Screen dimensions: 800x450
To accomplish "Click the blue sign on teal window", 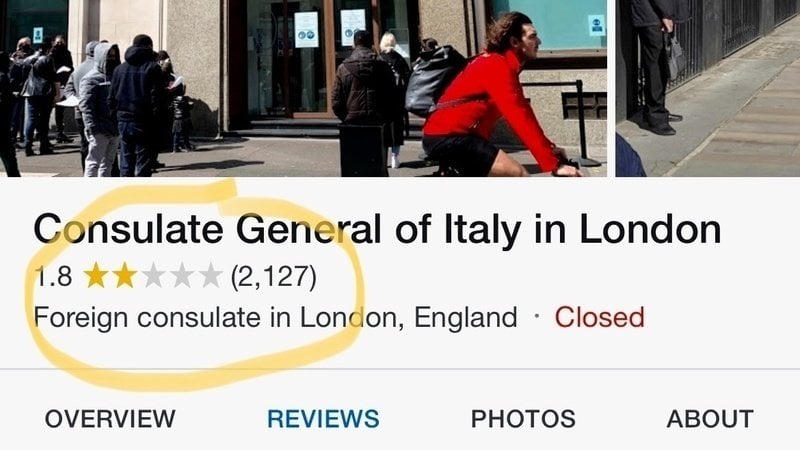I will 596,25.
